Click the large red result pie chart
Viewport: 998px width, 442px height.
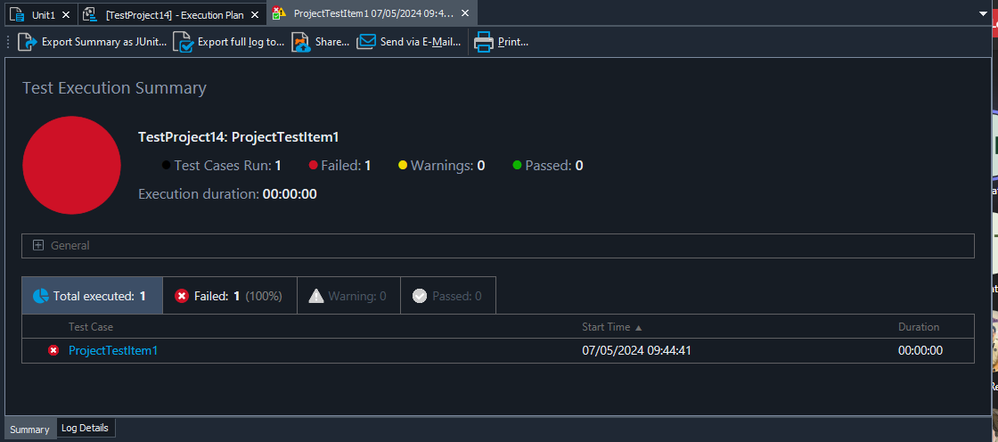71,165
